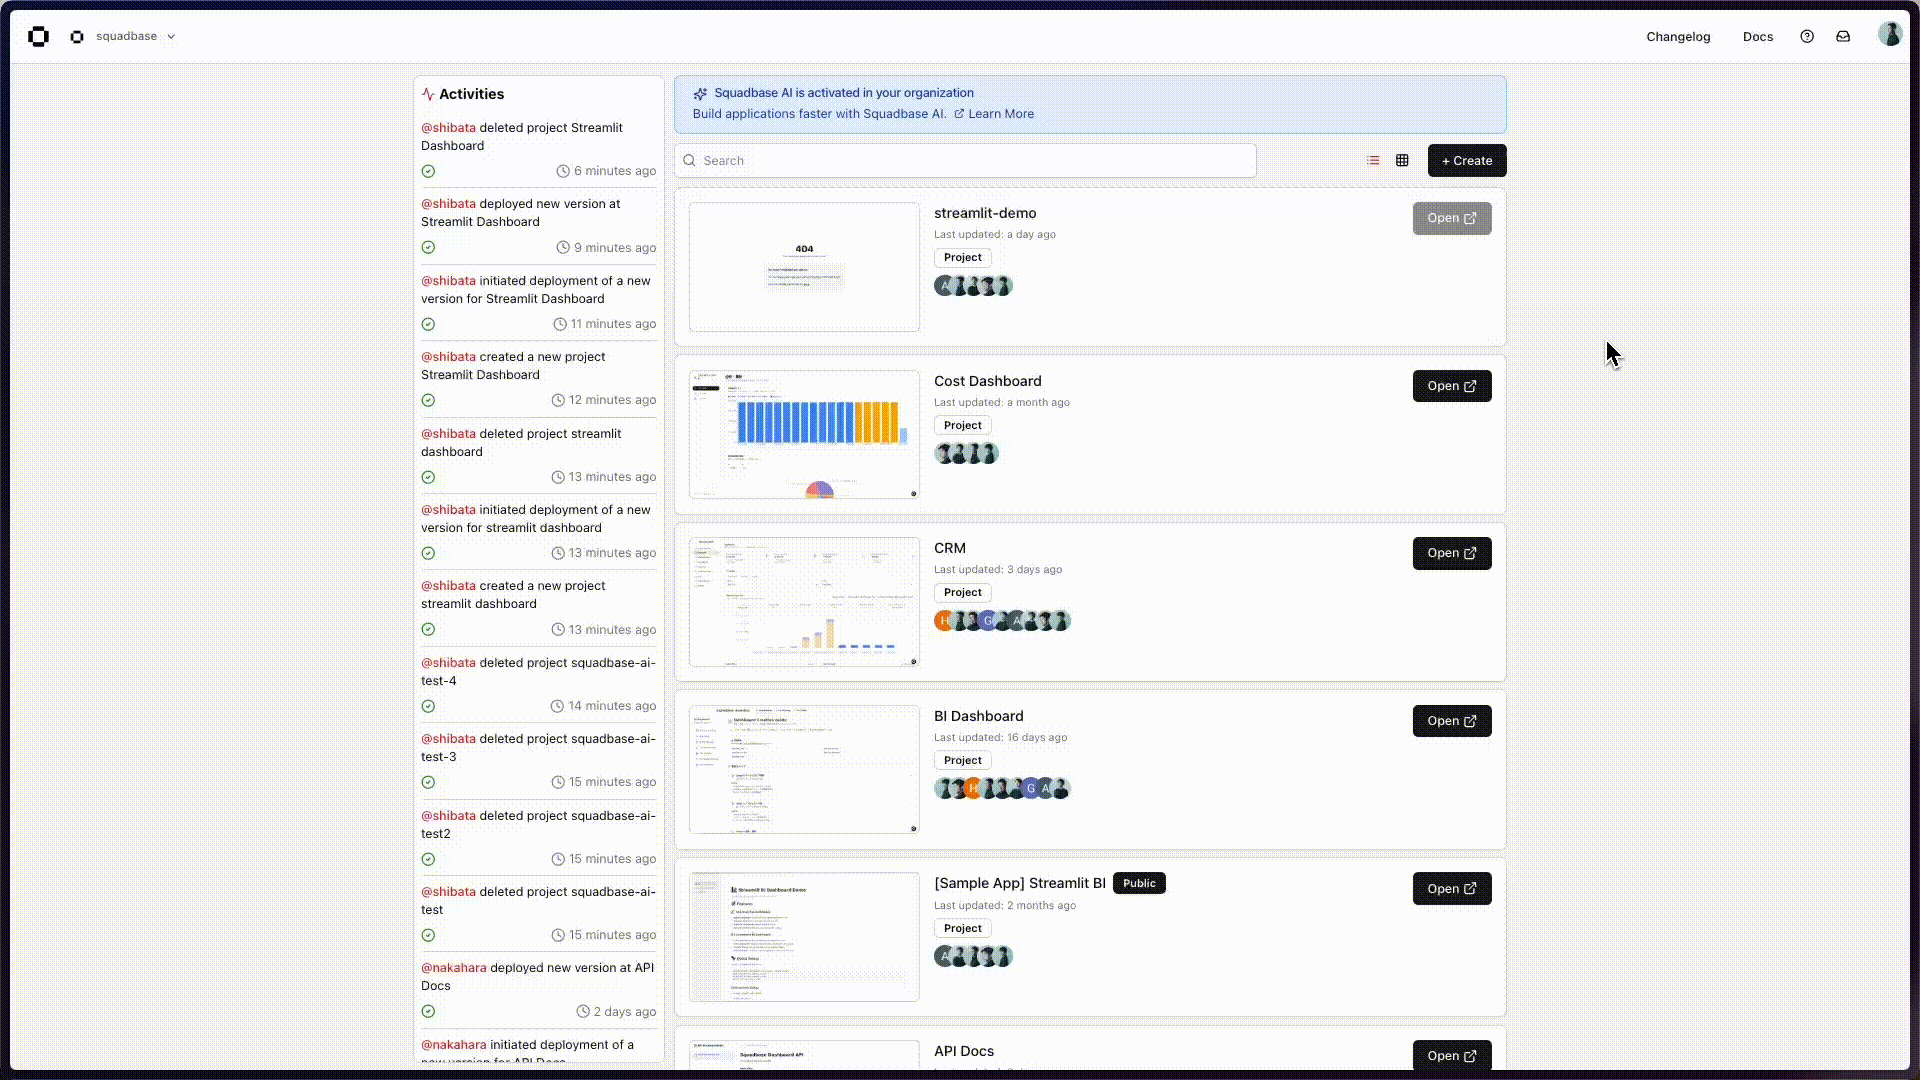Image resolution: width=1920 pixels, height=1080 pixels.
Task: Open the inbox notifications icon
Action: point(1842,37)
